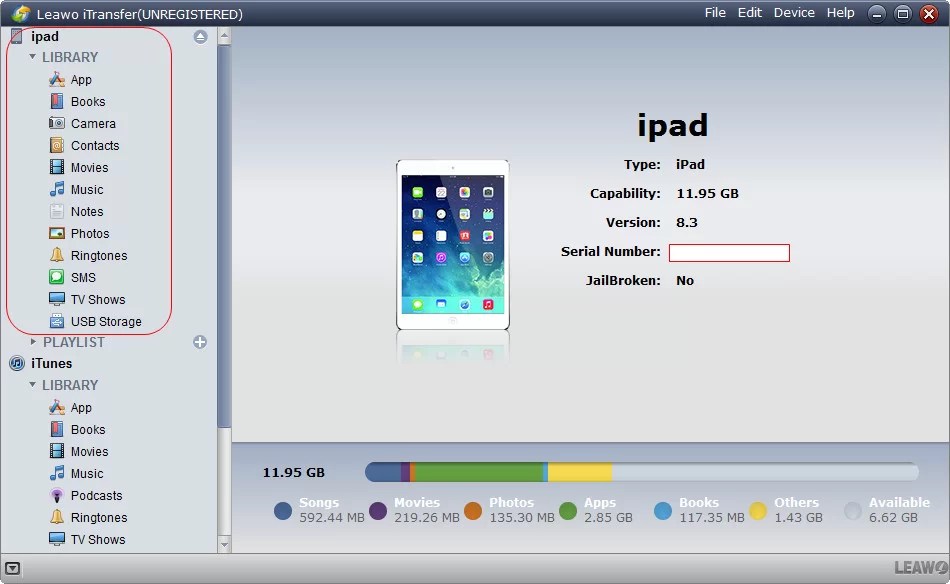Screen dimensions: 950x584
Task: Click the USB Storage icon
Action: (x=57, y=321)
